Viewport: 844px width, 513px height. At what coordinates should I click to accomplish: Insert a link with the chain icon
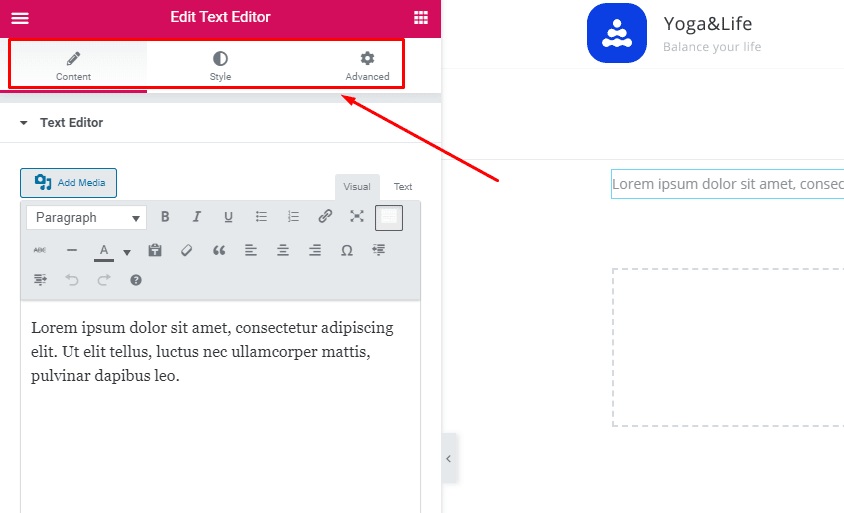click(325, 217)
